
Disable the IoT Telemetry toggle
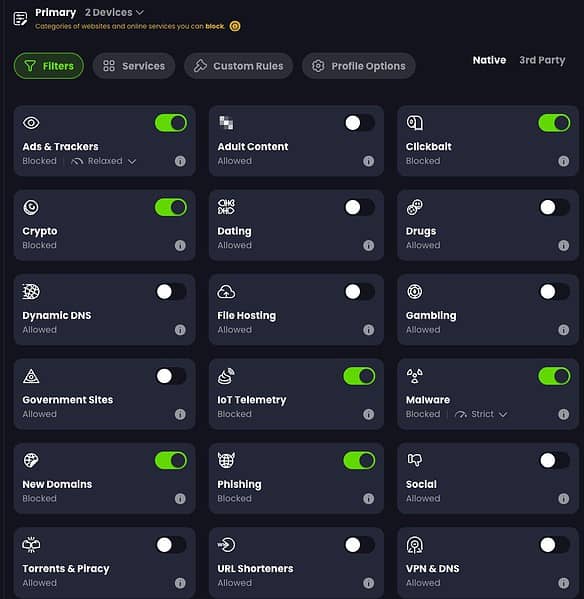[359, 376]
